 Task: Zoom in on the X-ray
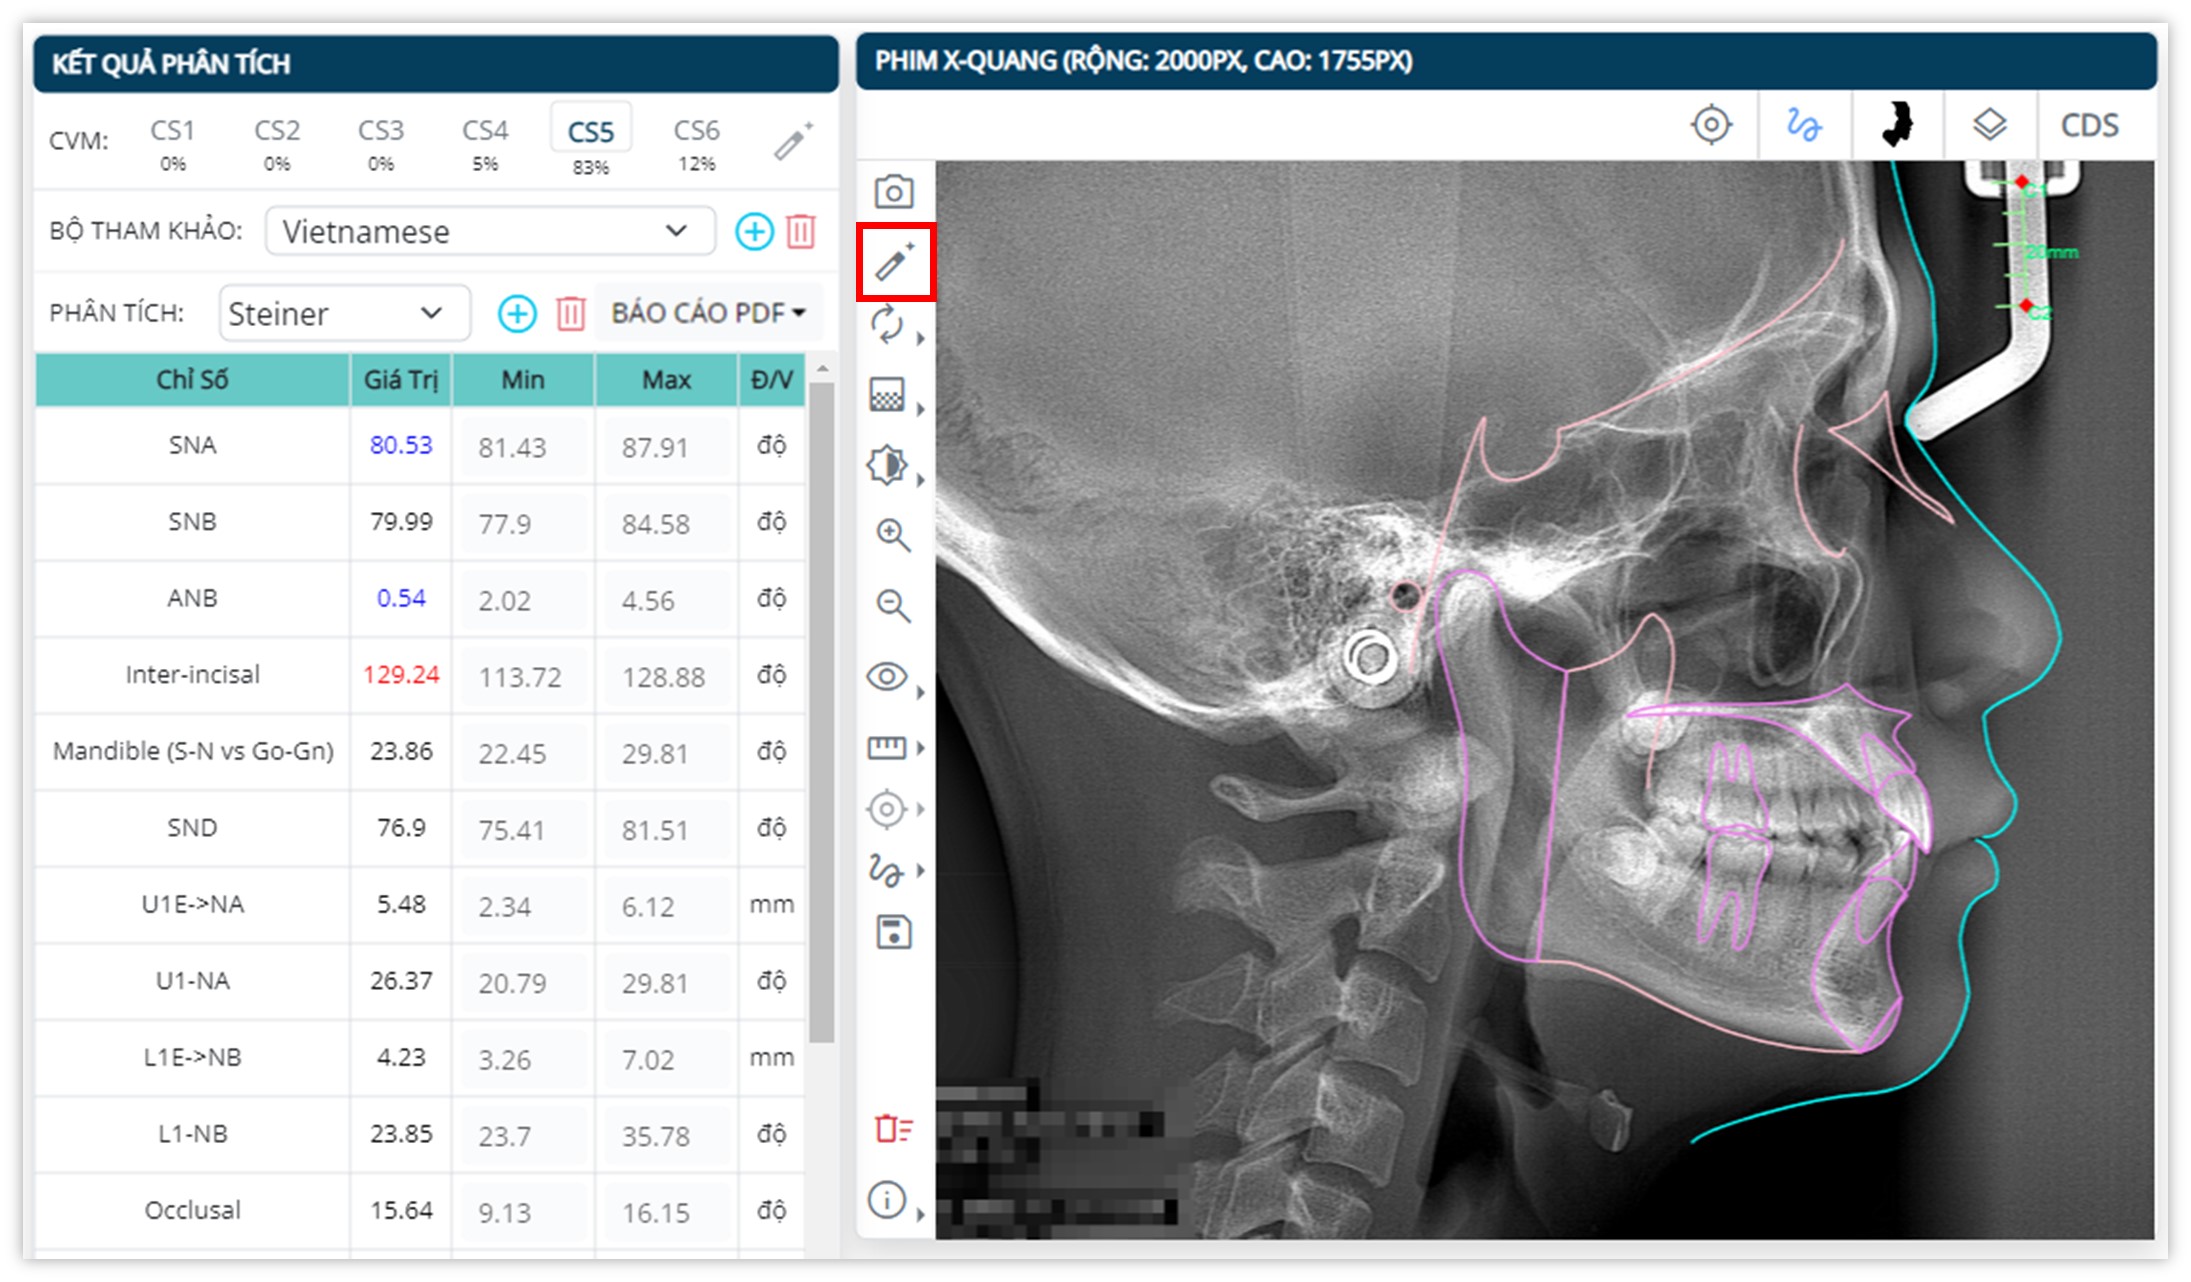(893, 535)
